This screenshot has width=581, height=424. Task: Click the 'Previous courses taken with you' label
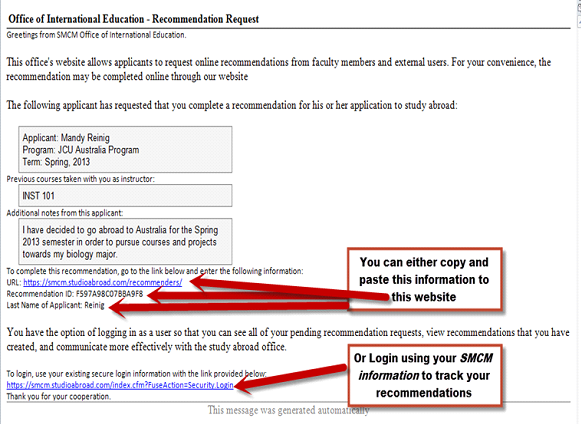click(80, 179)
